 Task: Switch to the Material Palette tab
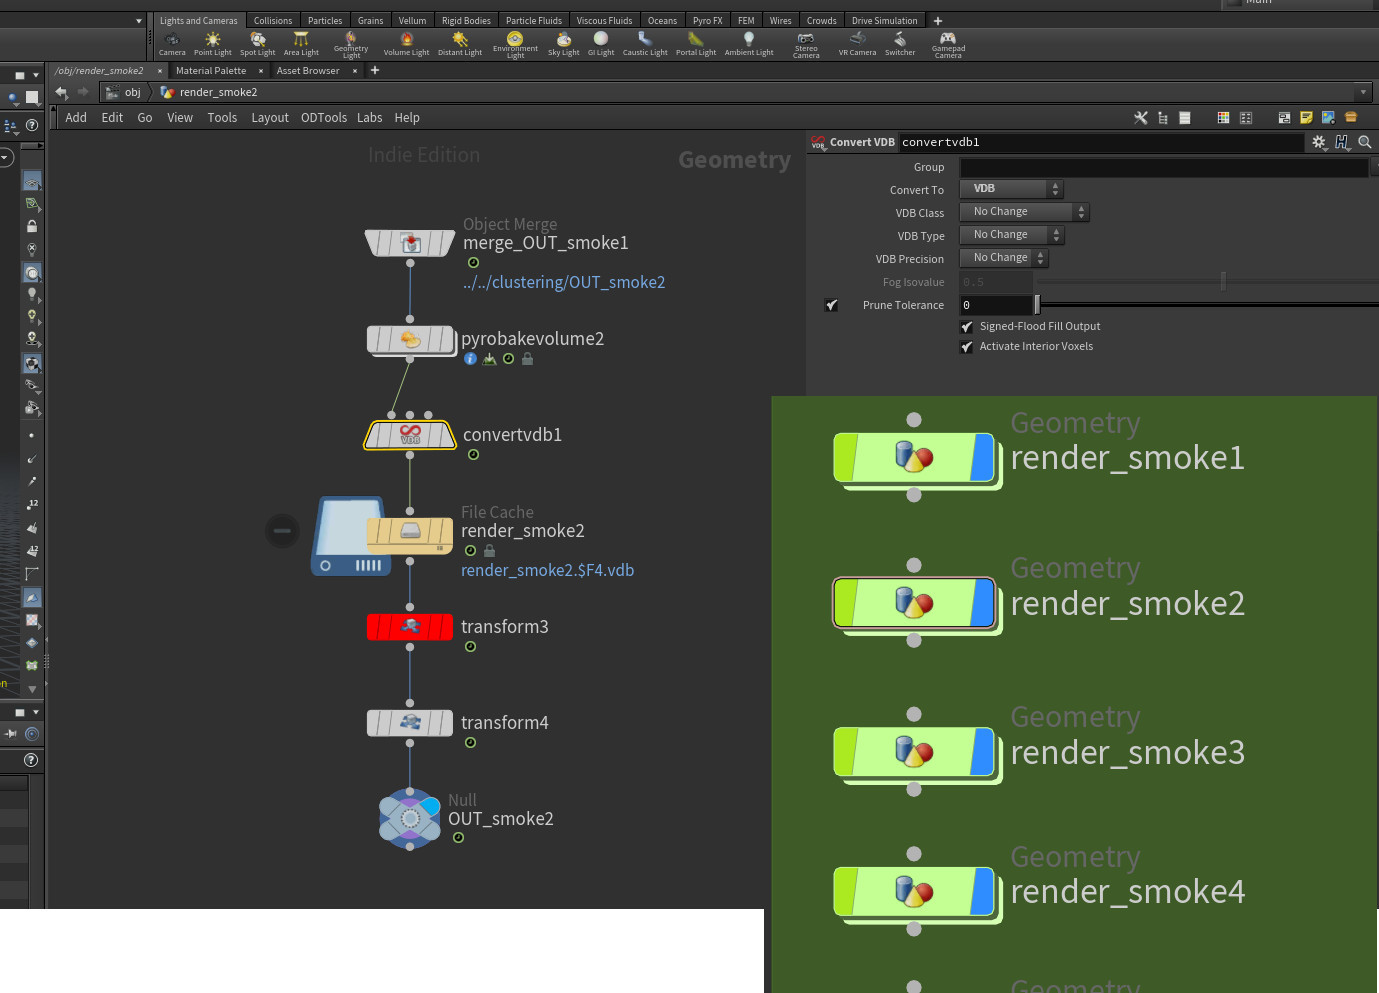(x=211, y=71)
